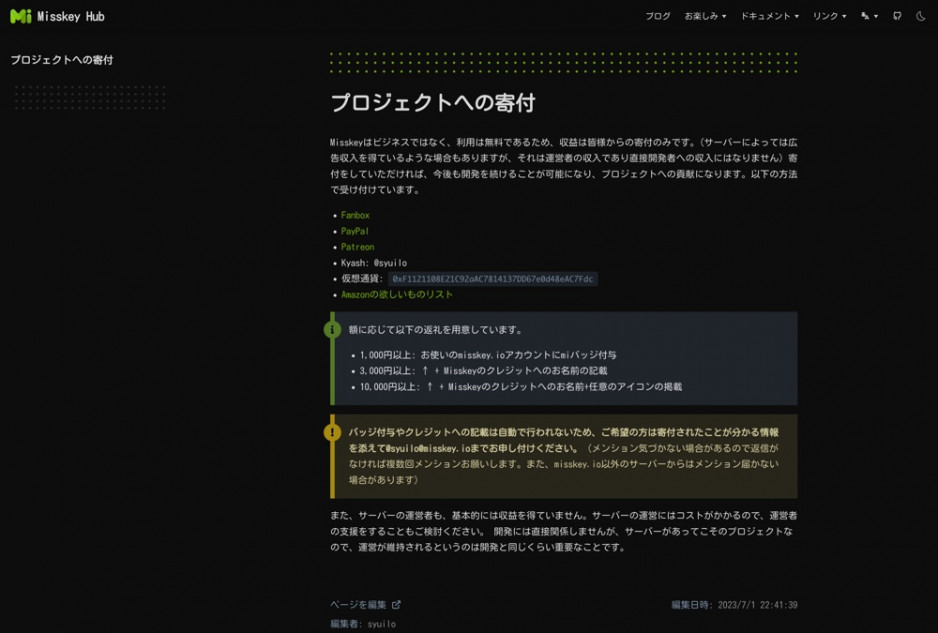Open the language translation selector
The height and width of the screenshot is (633, 938).
869,16
